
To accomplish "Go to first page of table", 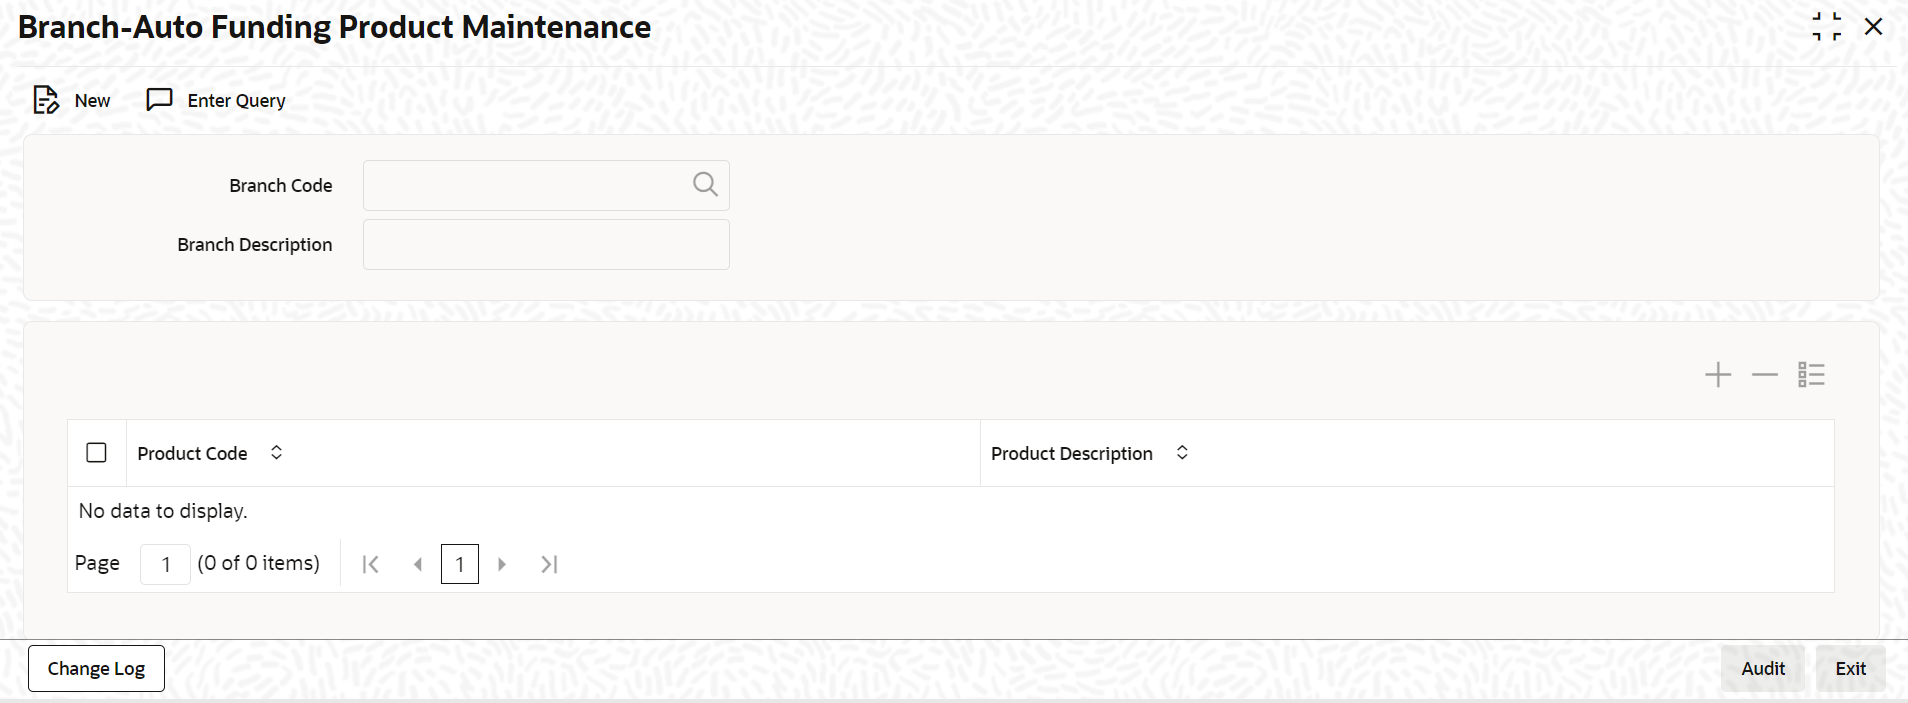I will tap(370, 564).
